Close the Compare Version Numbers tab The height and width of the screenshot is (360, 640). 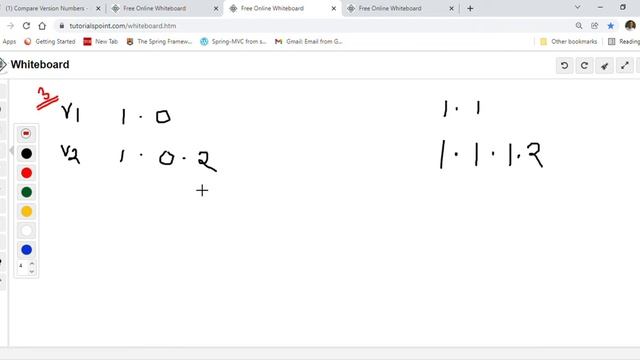[x=98, y=8]
